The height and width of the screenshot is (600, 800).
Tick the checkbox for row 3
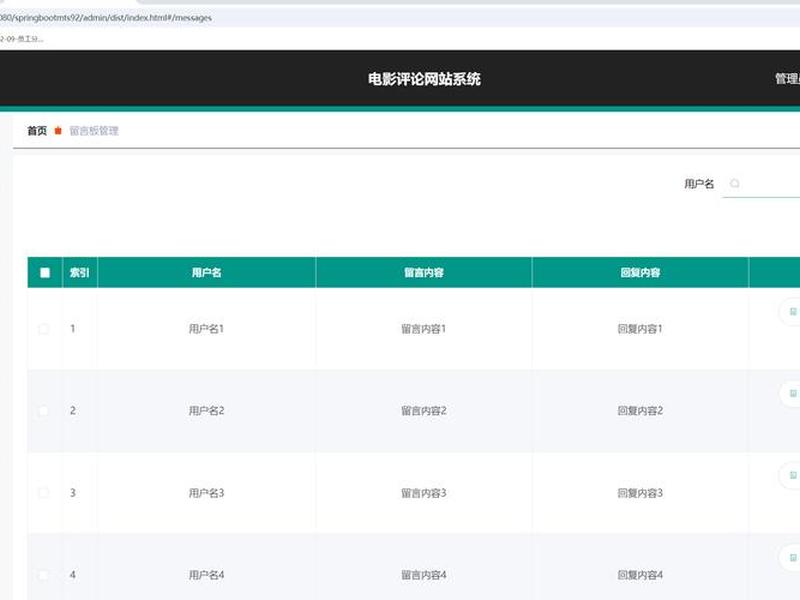[44, 493]
